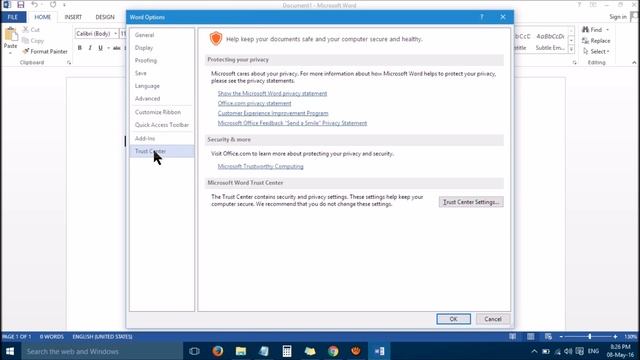Open the Underline style dropdown arrow

tap(108, 48)
